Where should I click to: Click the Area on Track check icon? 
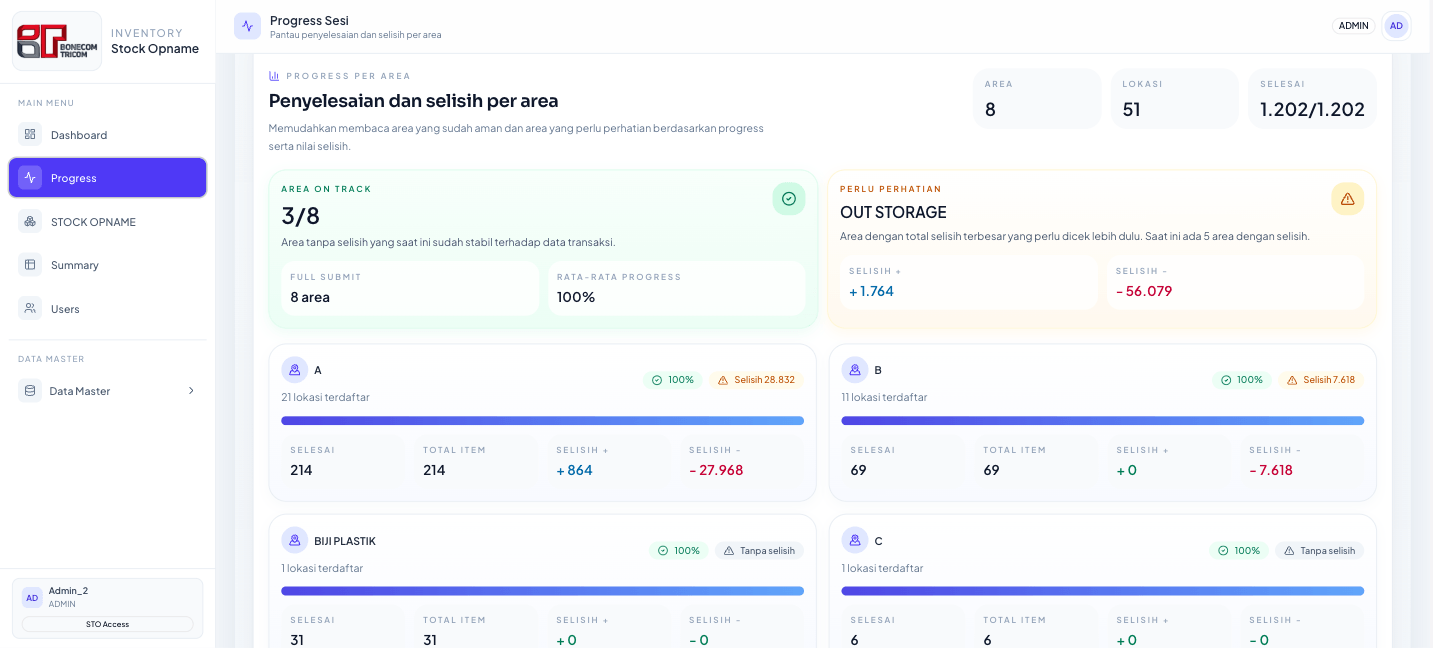pyautogui.click(x=788, y=199)
